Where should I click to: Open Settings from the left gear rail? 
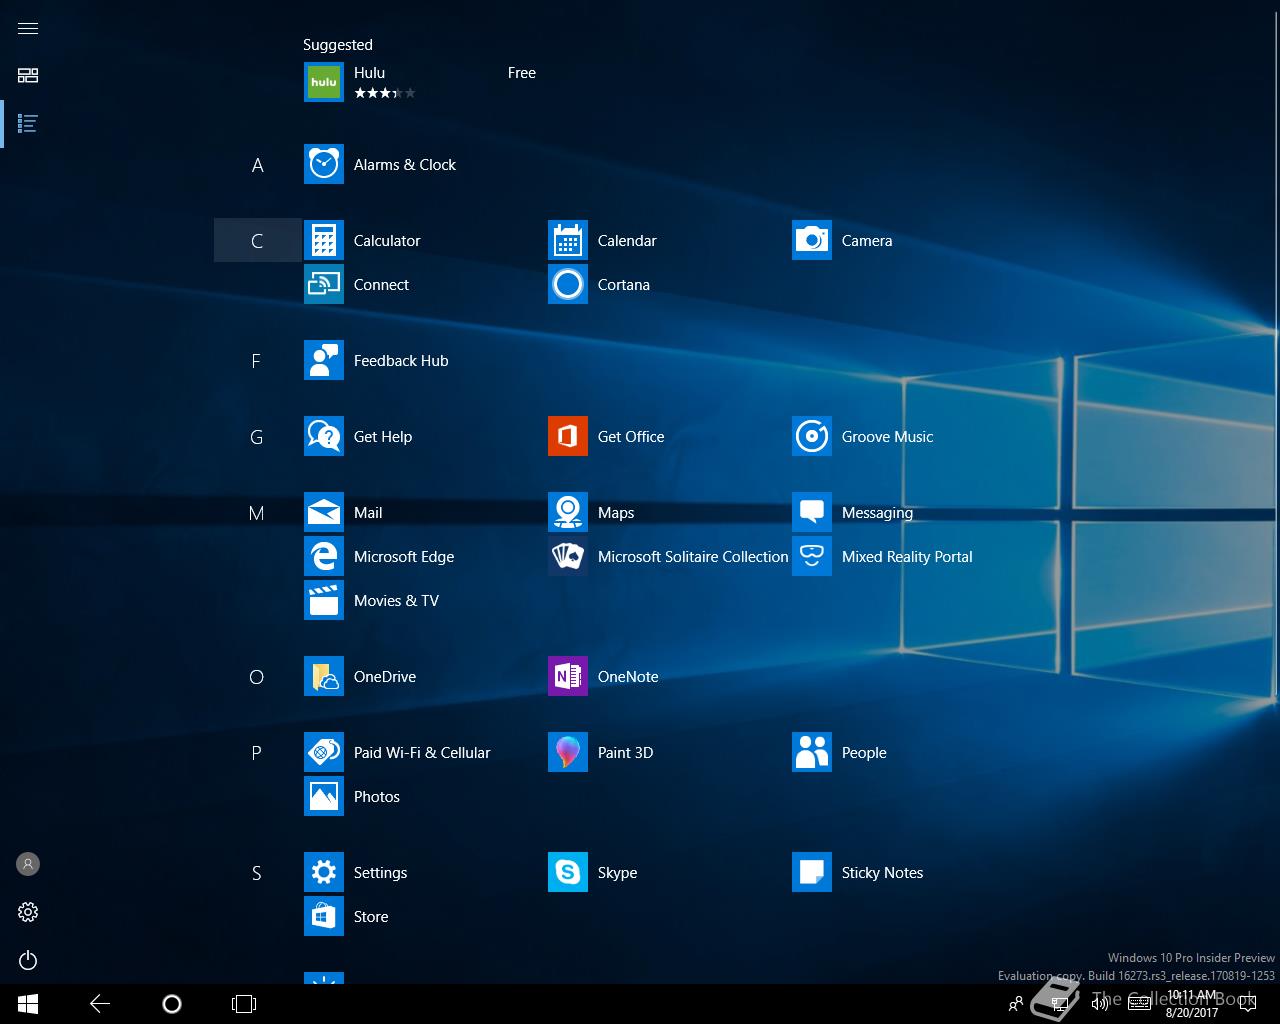pyautogui.click(x=28, y=912)
